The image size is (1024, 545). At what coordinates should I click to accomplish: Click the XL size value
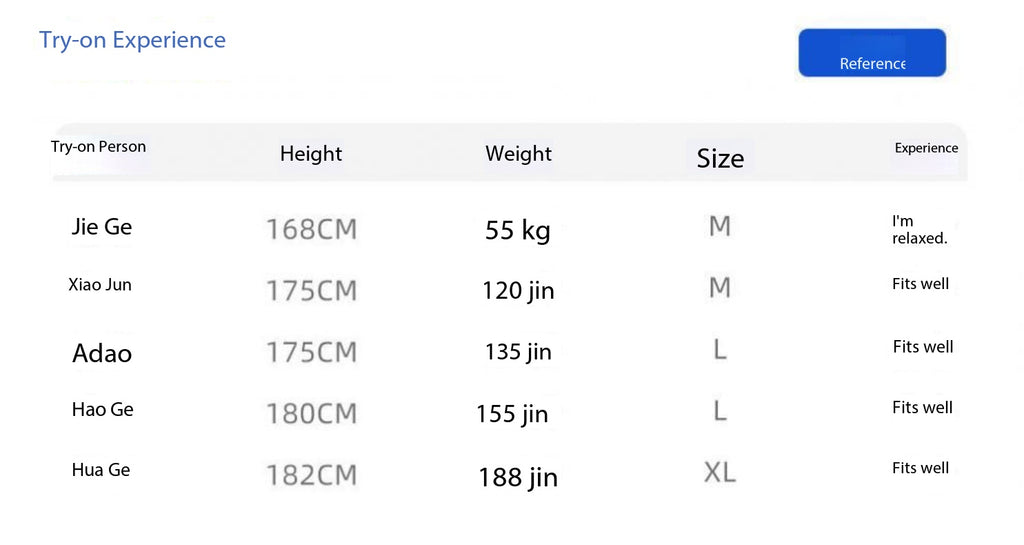click(x=720, y=472)
